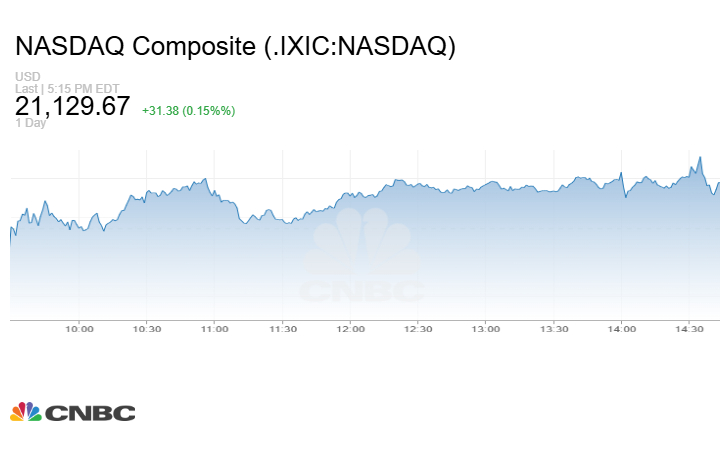Click the 11:30 time axis marker
This screenshot has width=720, height=450.
pos(283,329)
